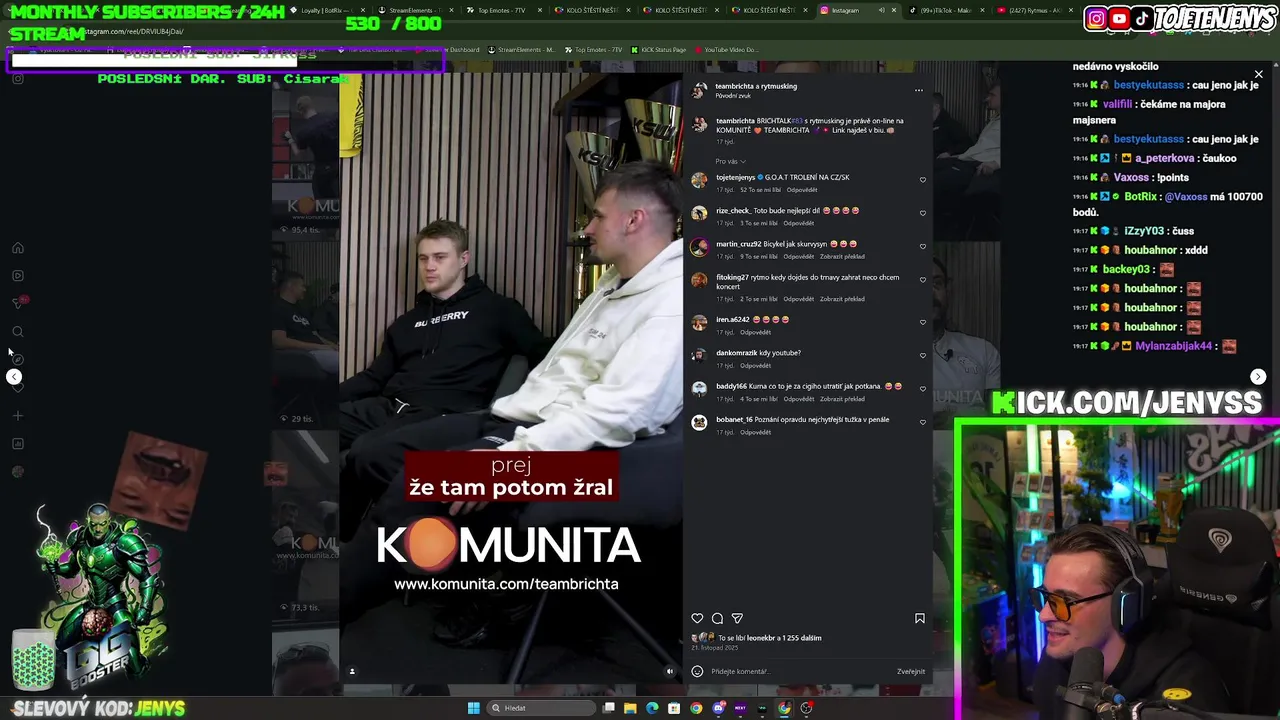The image size is (1280, 720).
Task: Show tagged people icon on the reel video
Action: coord(352,671)
